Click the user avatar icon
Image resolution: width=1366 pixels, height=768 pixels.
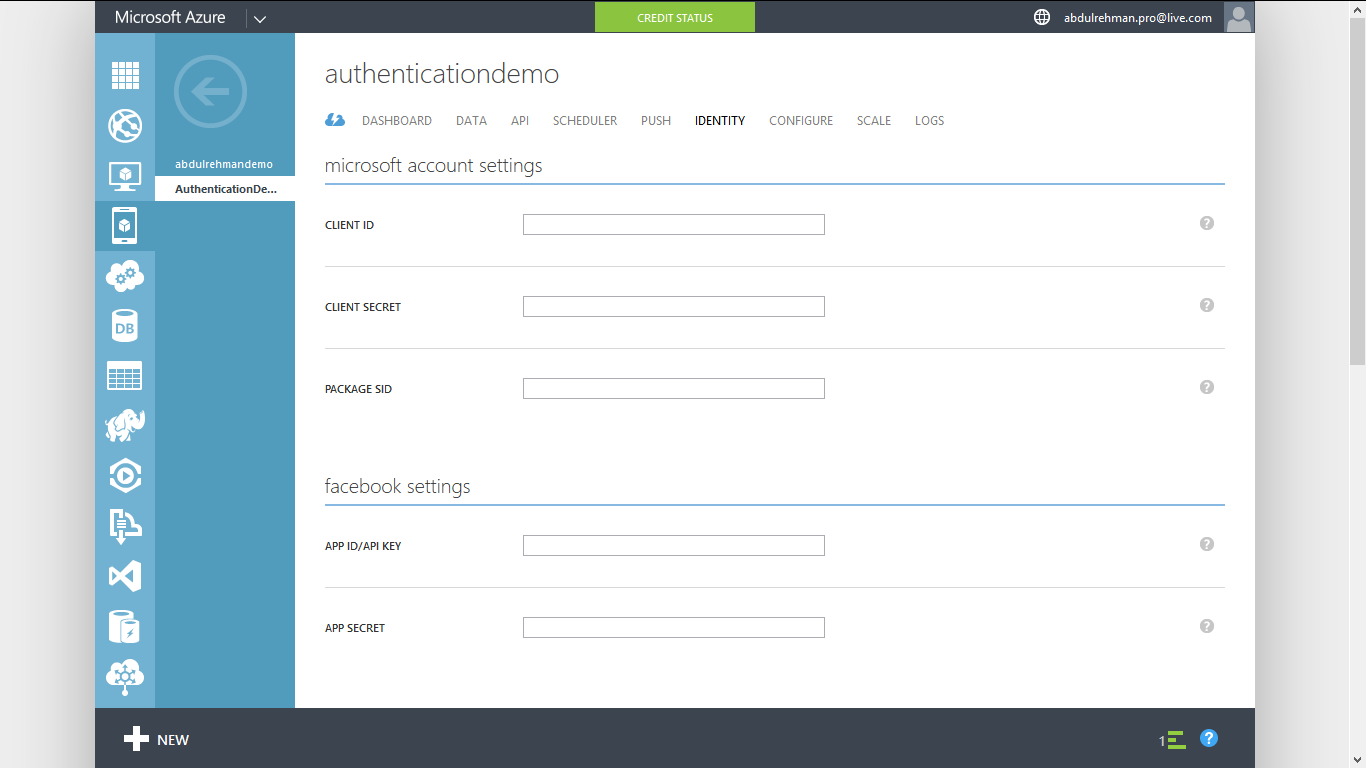1239,17
